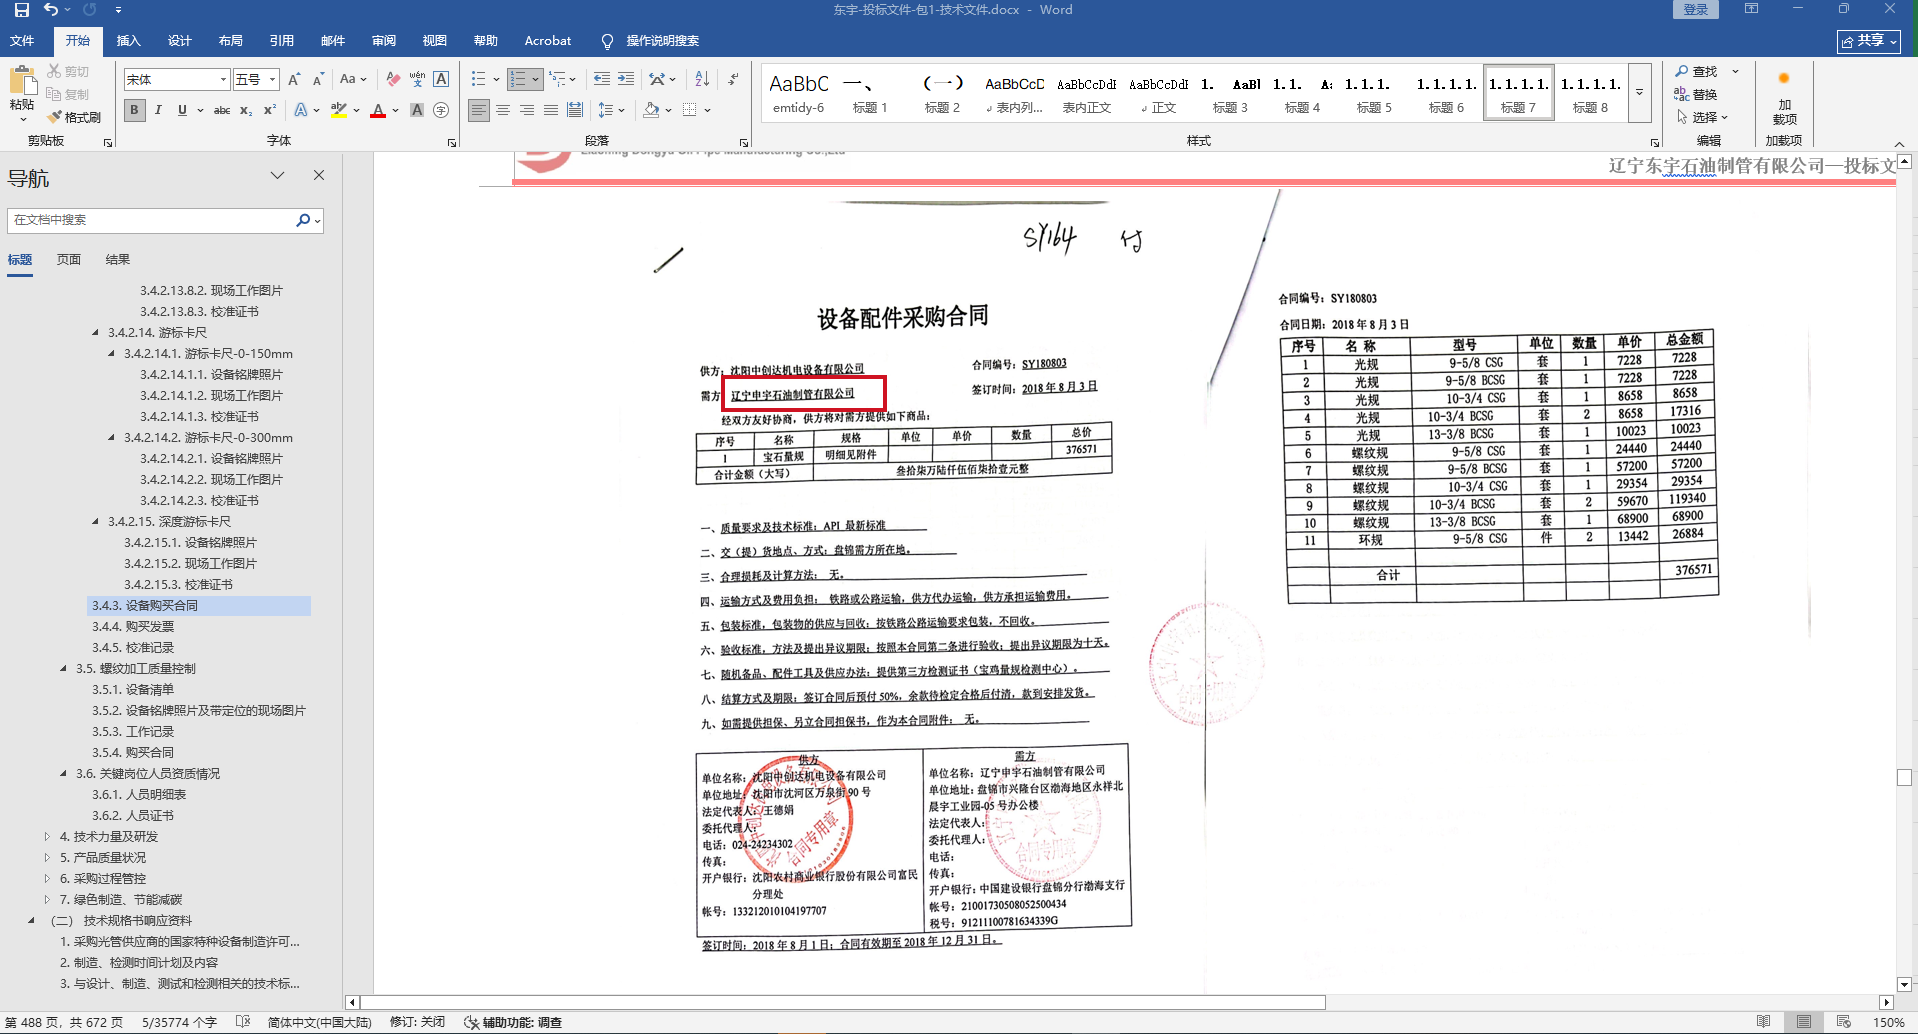Toggle the numbered list button
Image resolution: width=1918 pixels, height=1034 pixels.
point(518,79)
